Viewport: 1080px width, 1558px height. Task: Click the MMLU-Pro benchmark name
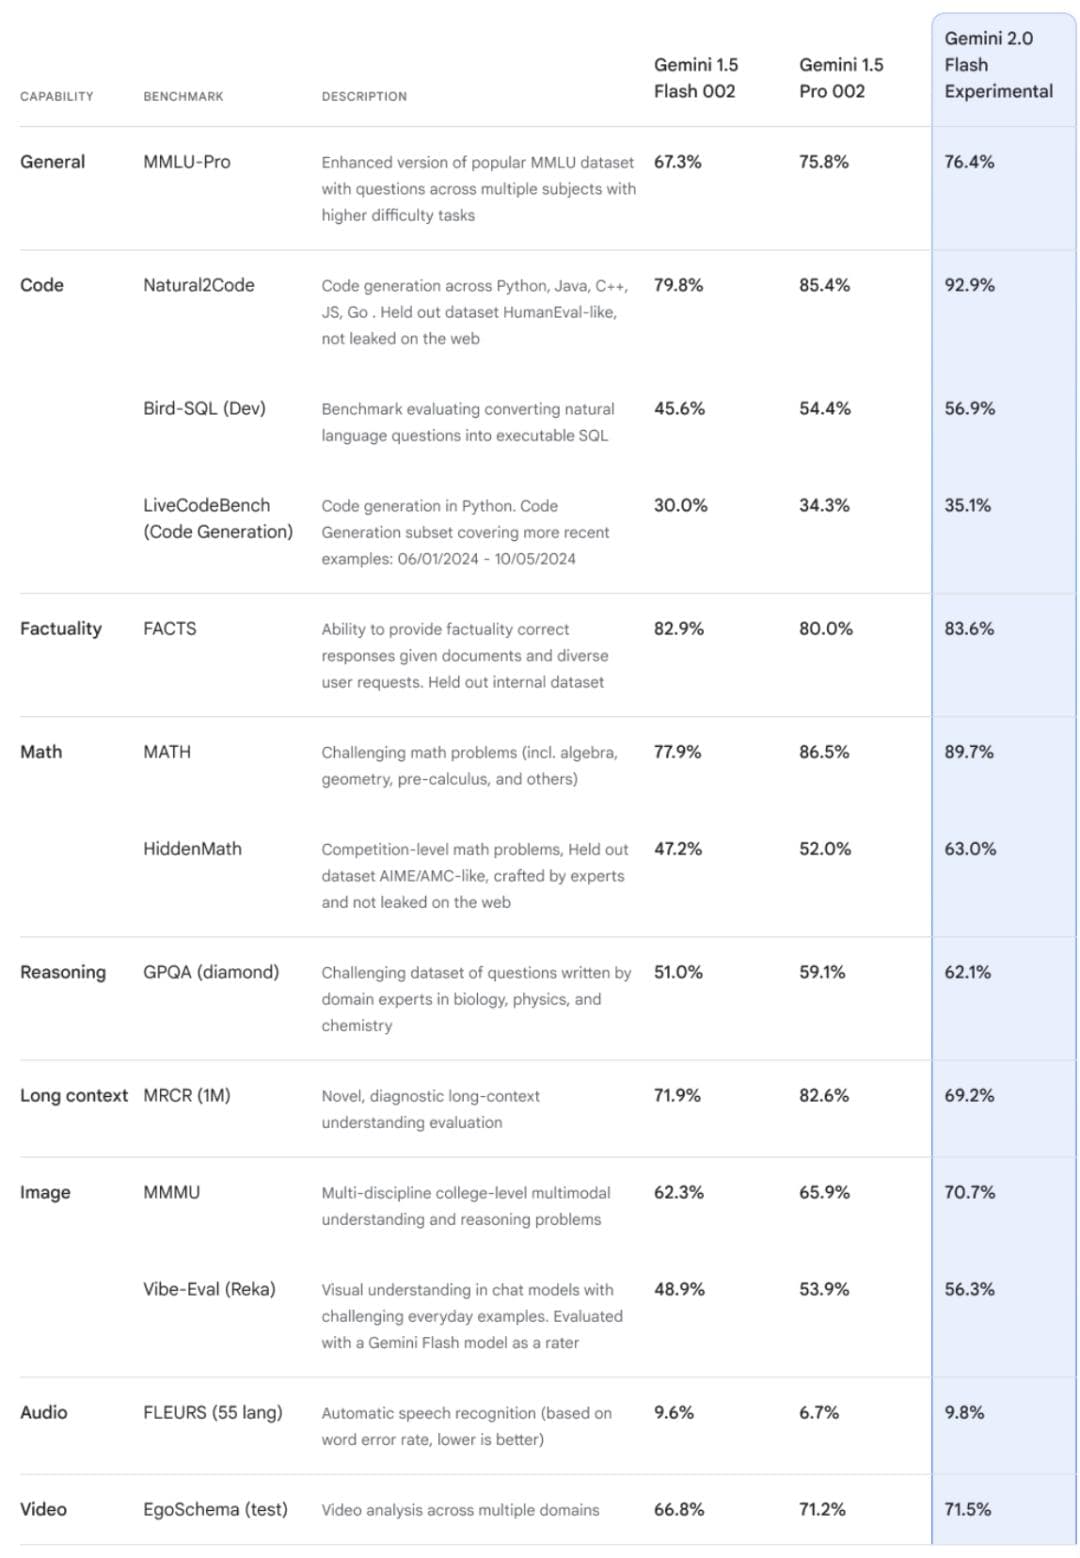(187, 162)
